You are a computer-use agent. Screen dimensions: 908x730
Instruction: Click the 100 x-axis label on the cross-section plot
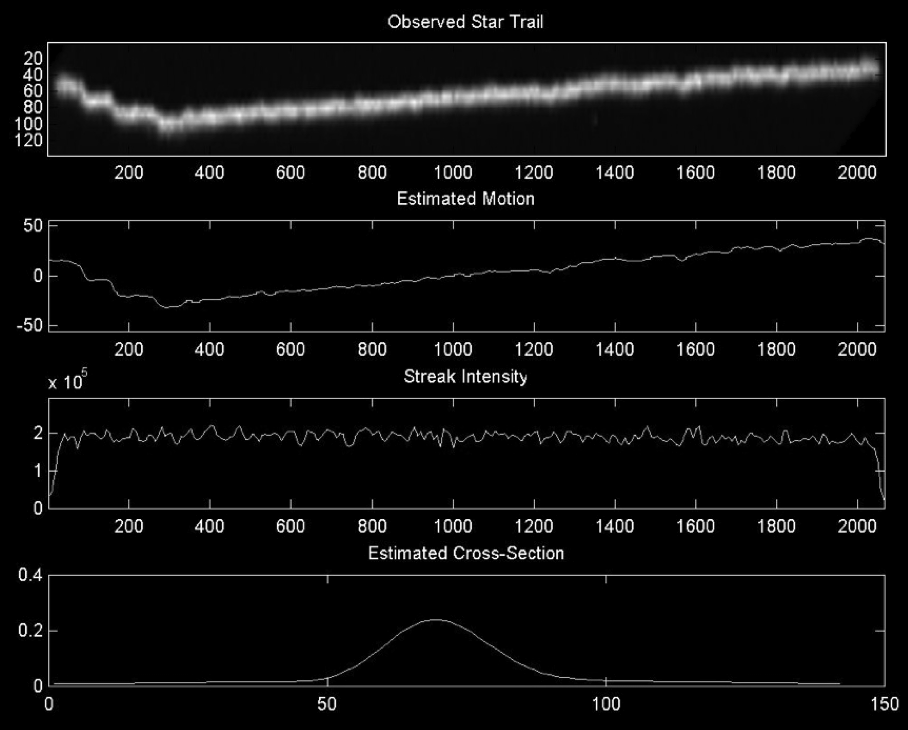pos(606,704)
